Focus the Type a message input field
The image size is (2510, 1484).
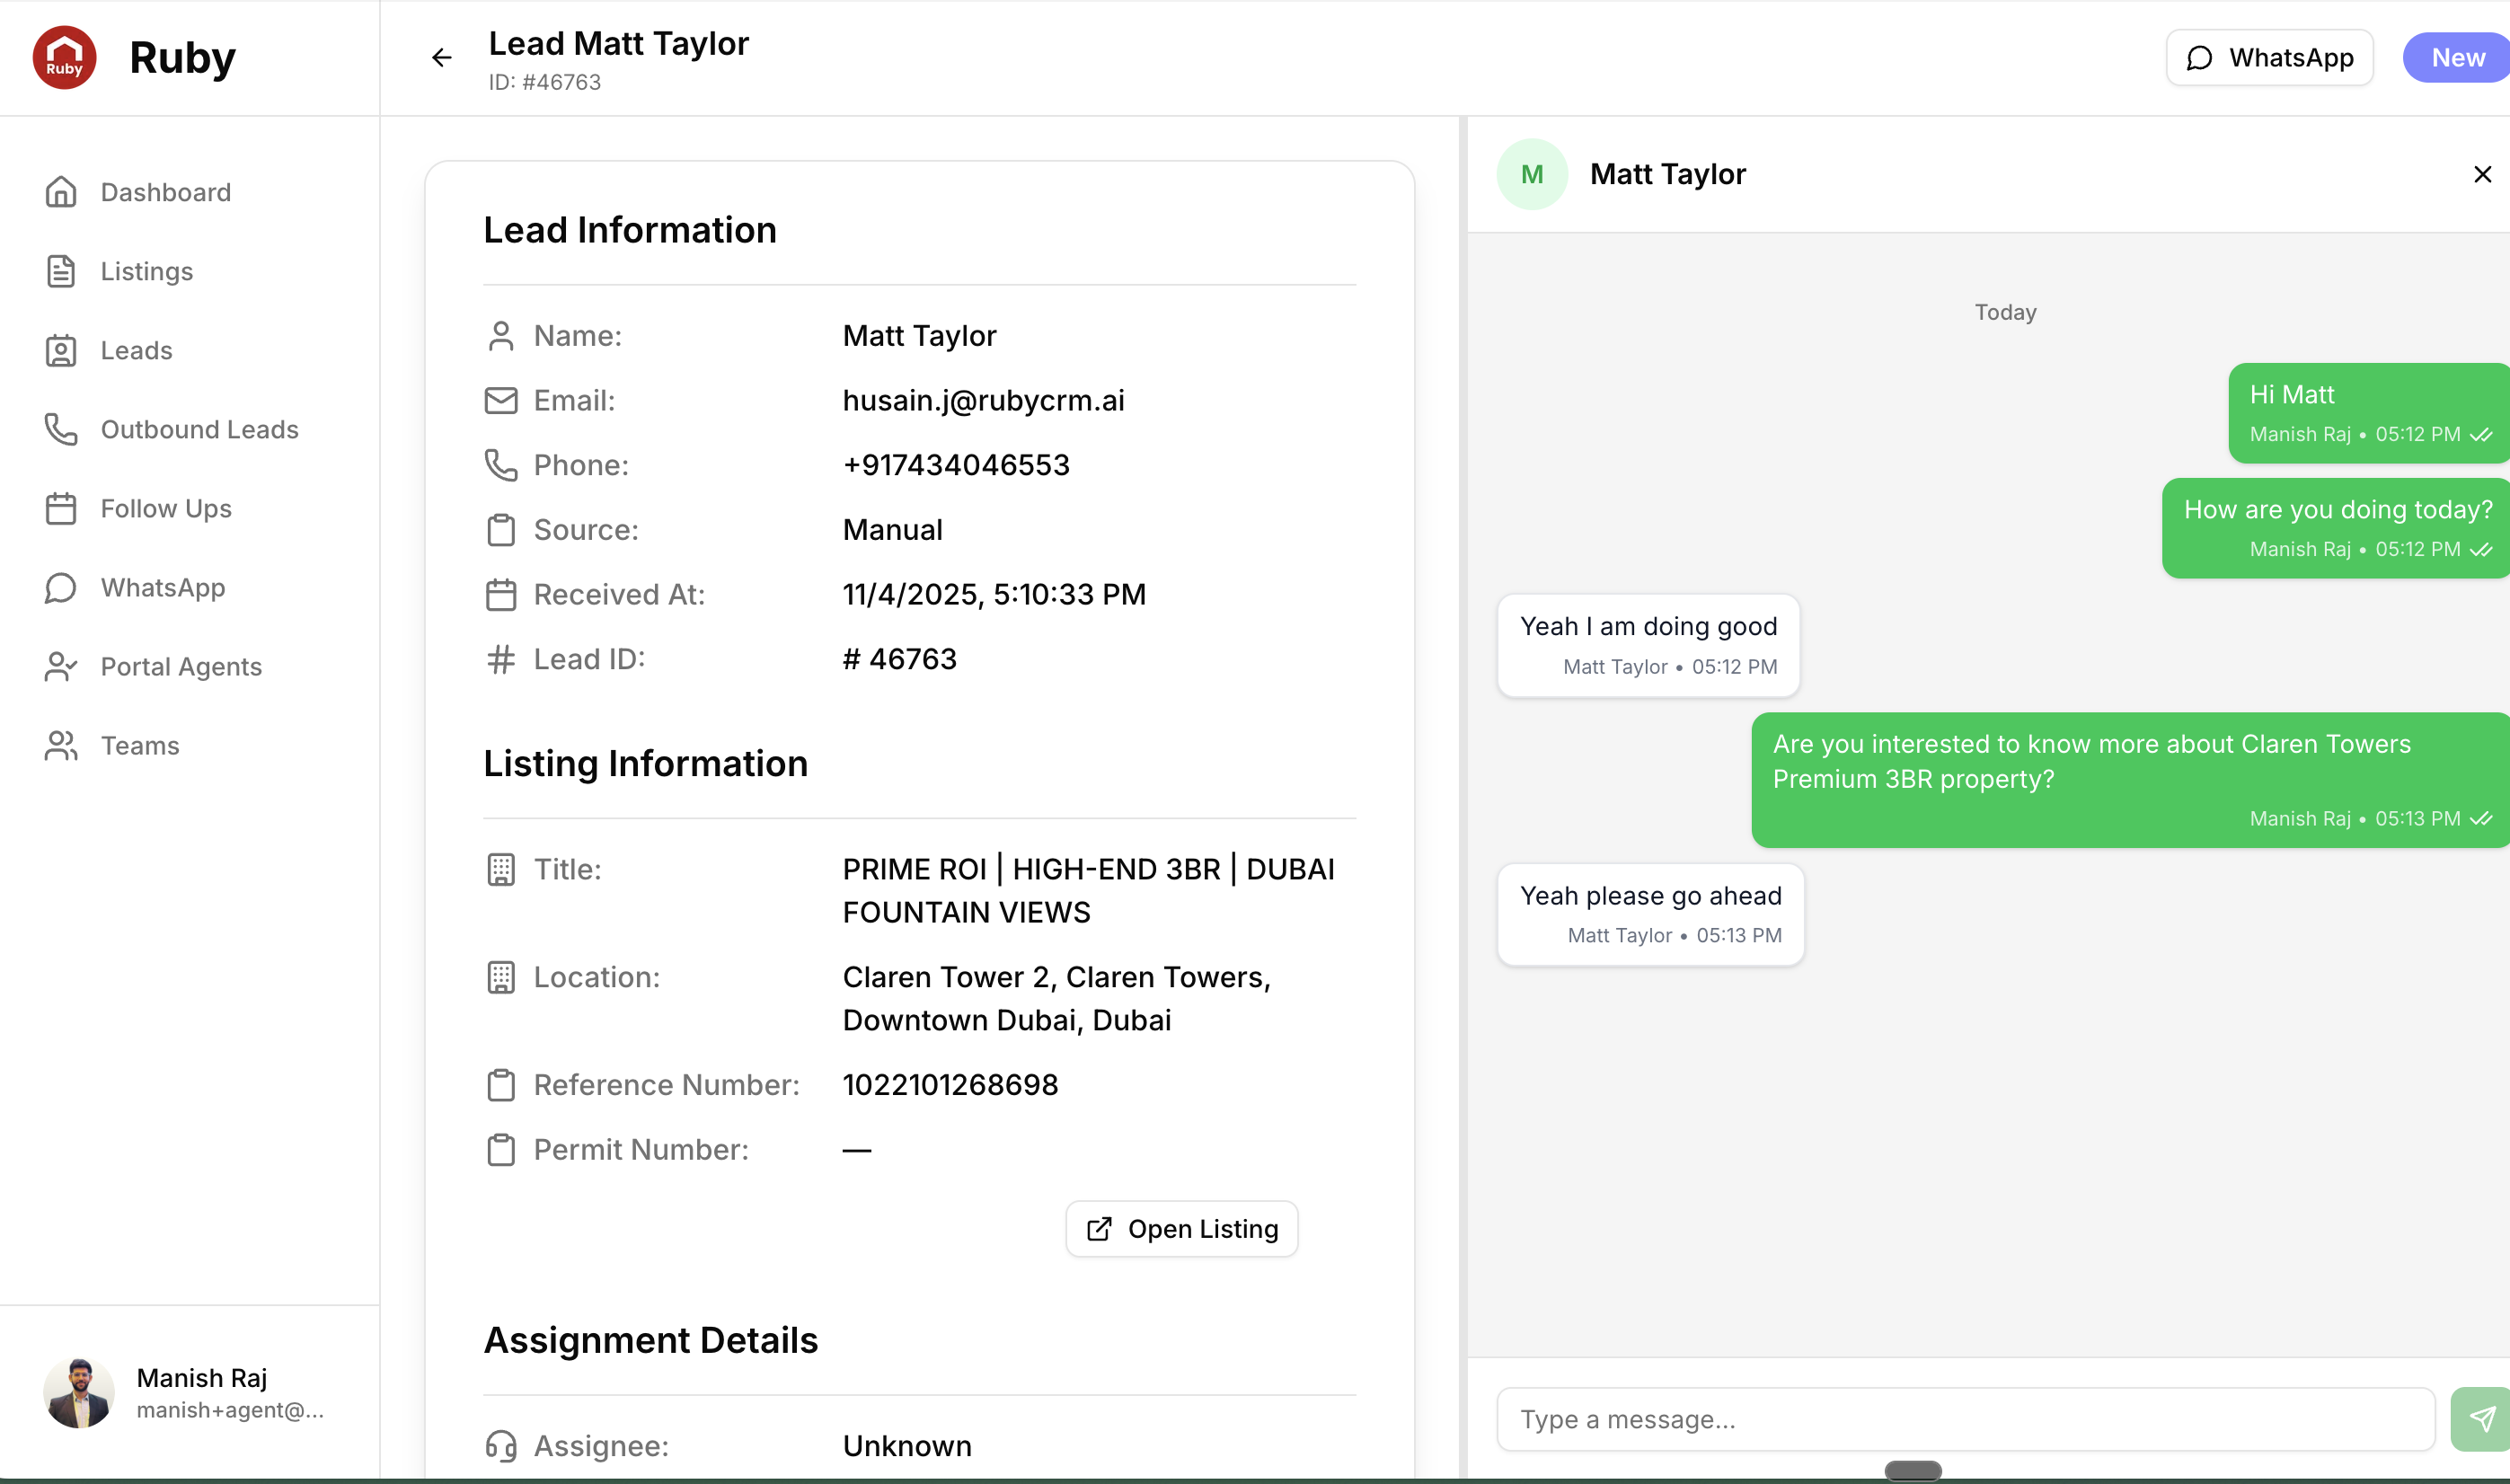[x=1964, y=1419]
